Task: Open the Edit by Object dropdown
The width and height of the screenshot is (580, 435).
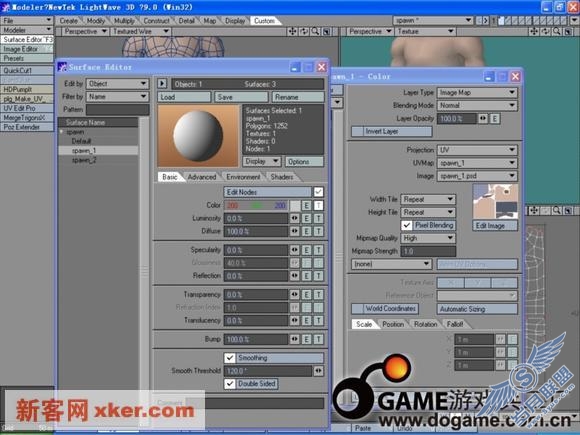Action: (118, 84)
